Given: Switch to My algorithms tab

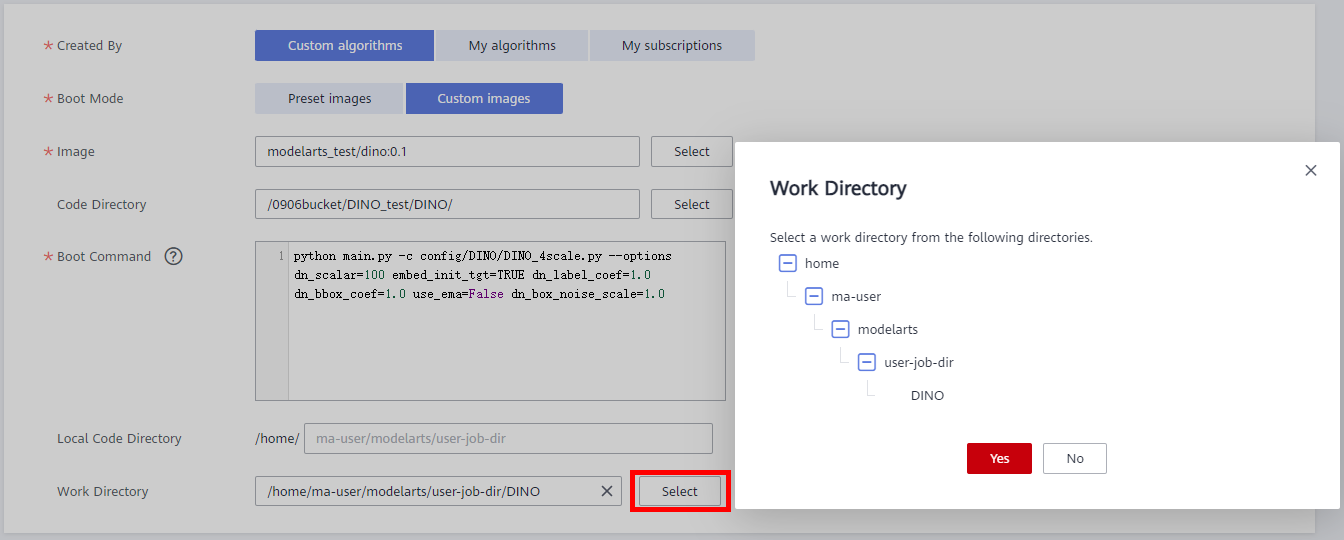Looking at the screenshot, I should click(511, 45).
